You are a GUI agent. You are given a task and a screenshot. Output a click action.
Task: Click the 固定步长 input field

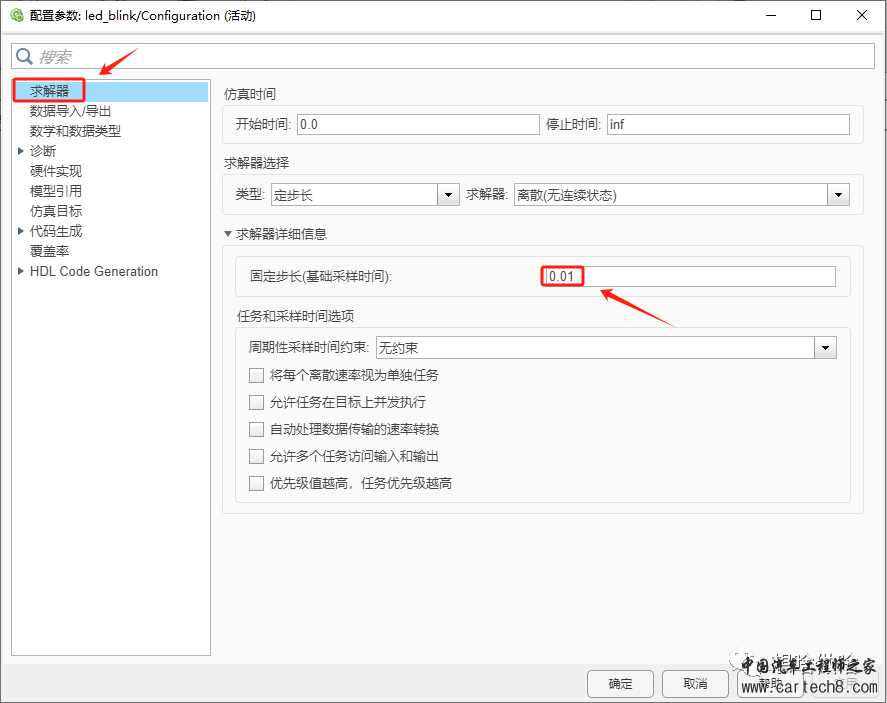tap(690, 277)
